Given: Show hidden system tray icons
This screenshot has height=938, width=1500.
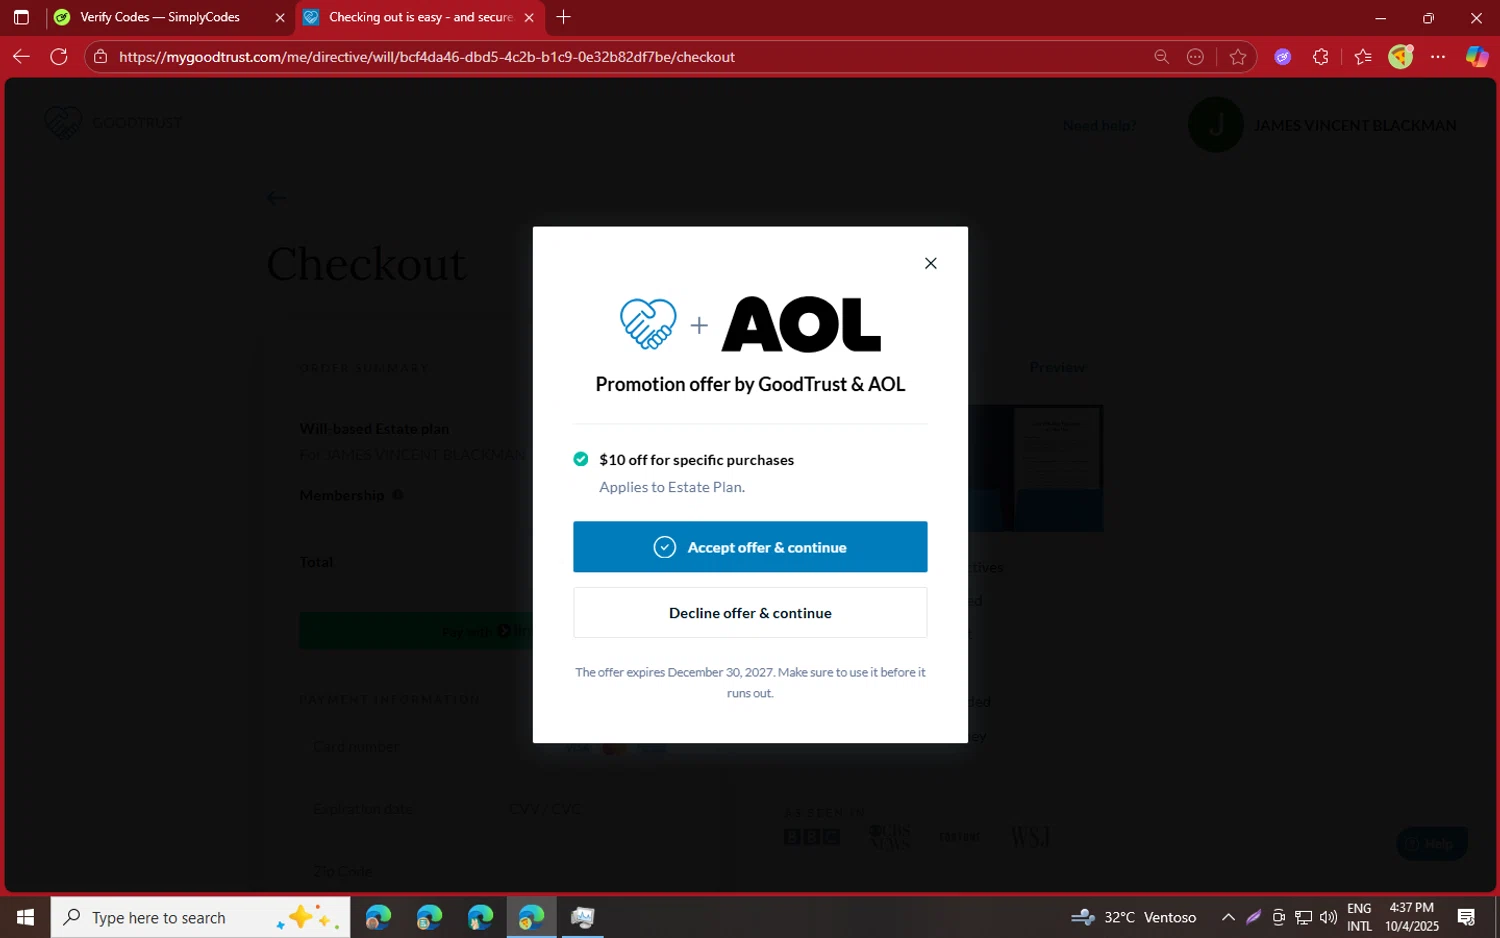Looking at the screenshot, I should 1228,917.
